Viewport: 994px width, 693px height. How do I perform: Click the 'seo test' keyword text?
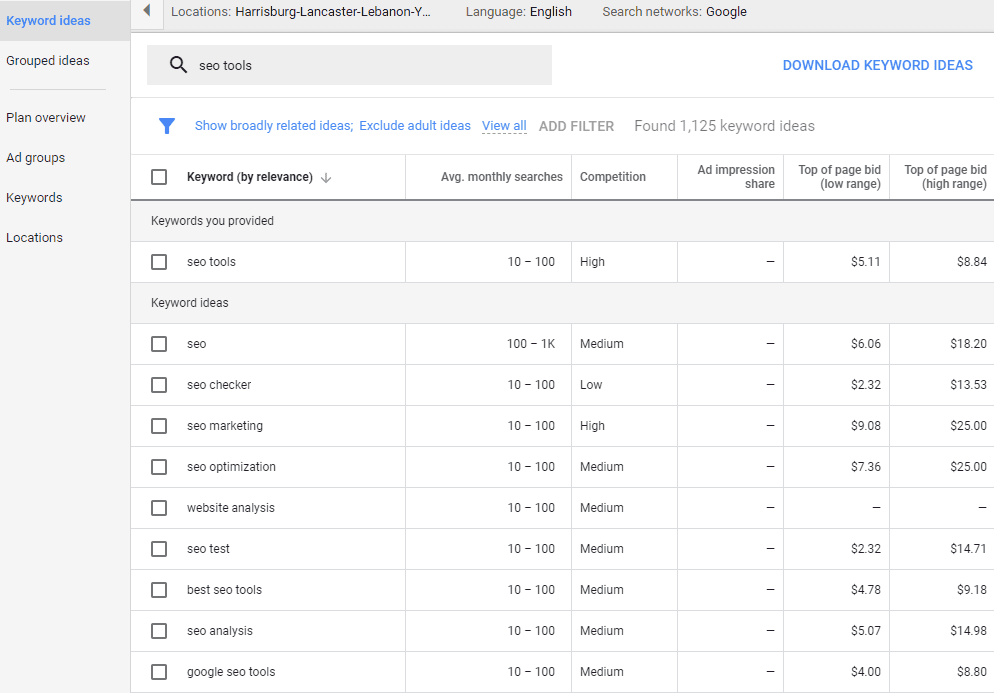click(x=208, y=549)
